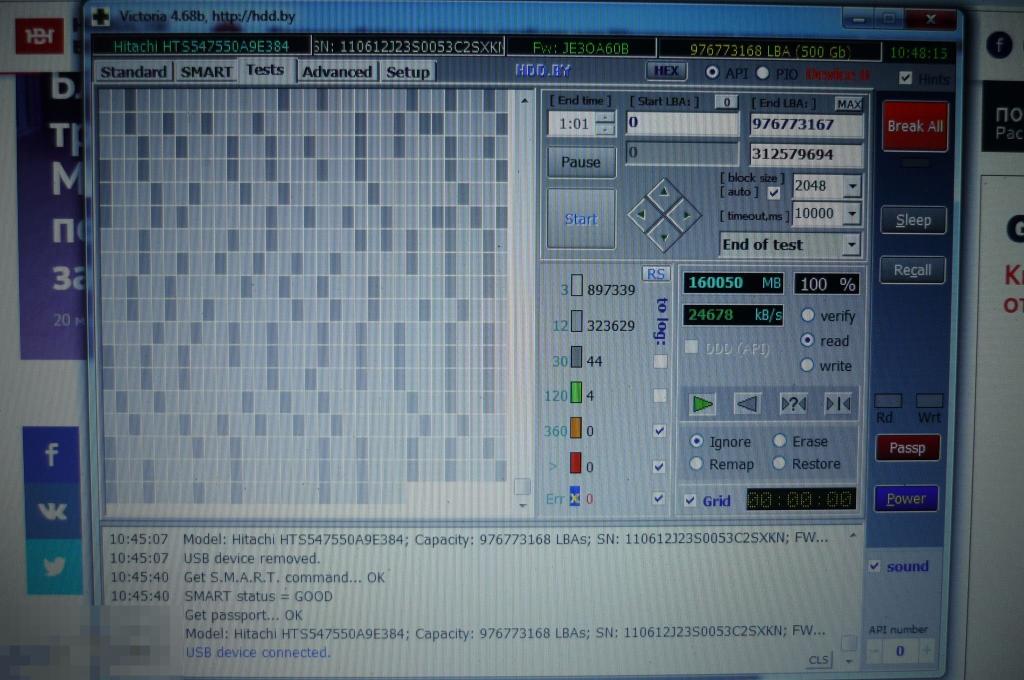Toggle the Grid checkbox

coord(691,500)
